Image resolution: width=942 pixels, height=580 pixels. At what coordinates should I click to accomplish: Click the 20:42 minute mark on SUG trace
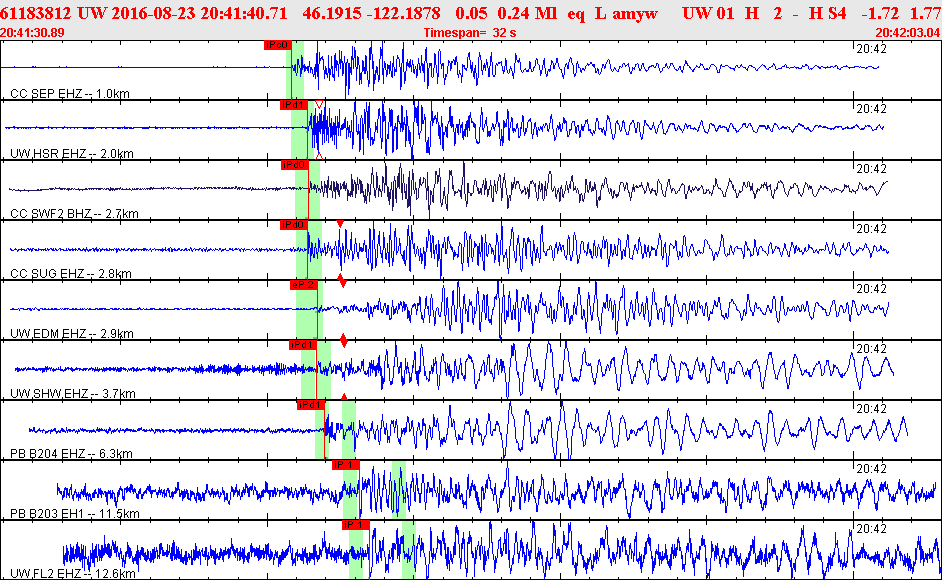[x=871, y=230]
